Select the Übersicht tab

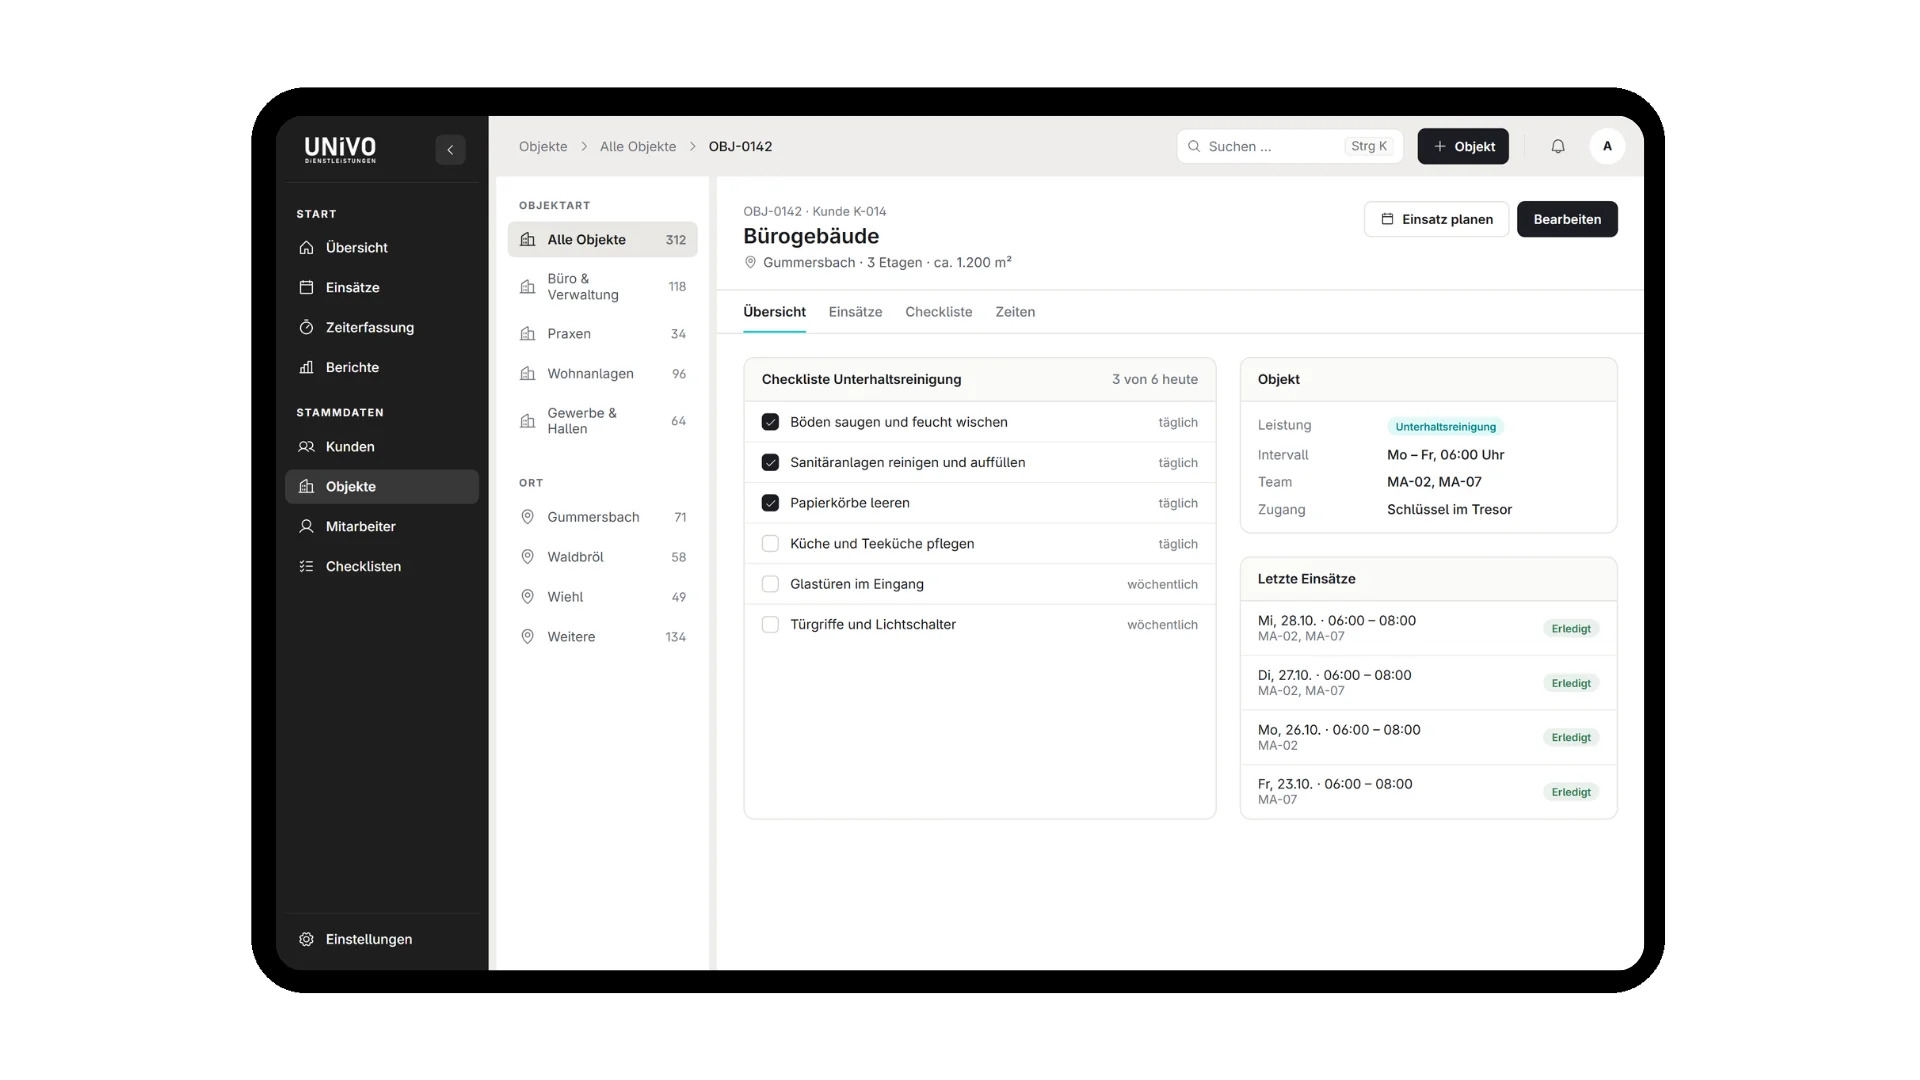point(774,312)
